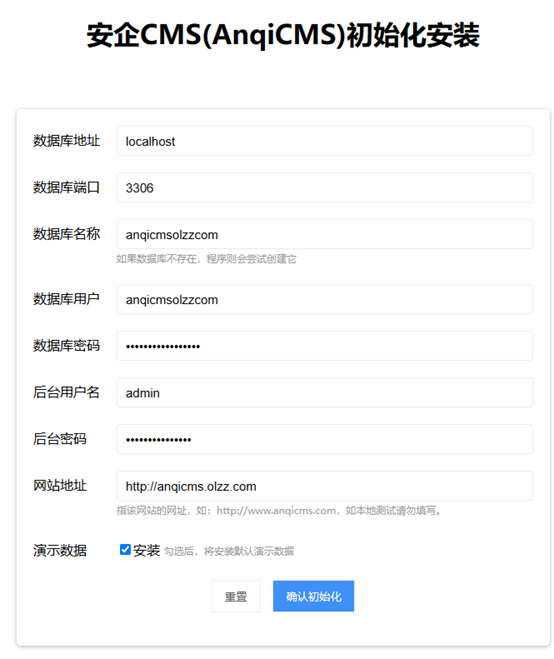Click the blue 确认初始化 button
554x659 pixels.
pos(314,596)
